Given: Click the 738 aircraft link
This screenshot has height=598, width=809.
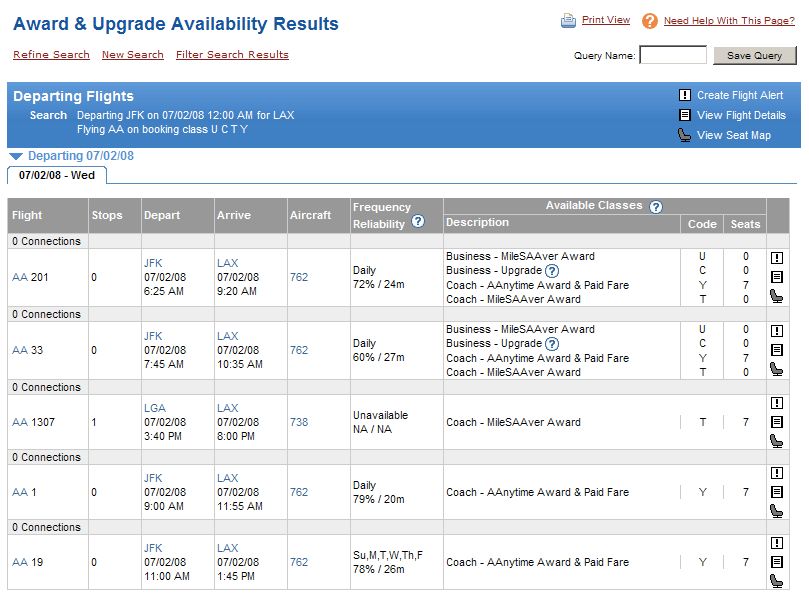Looking at the screenshot, I should 299,422.
